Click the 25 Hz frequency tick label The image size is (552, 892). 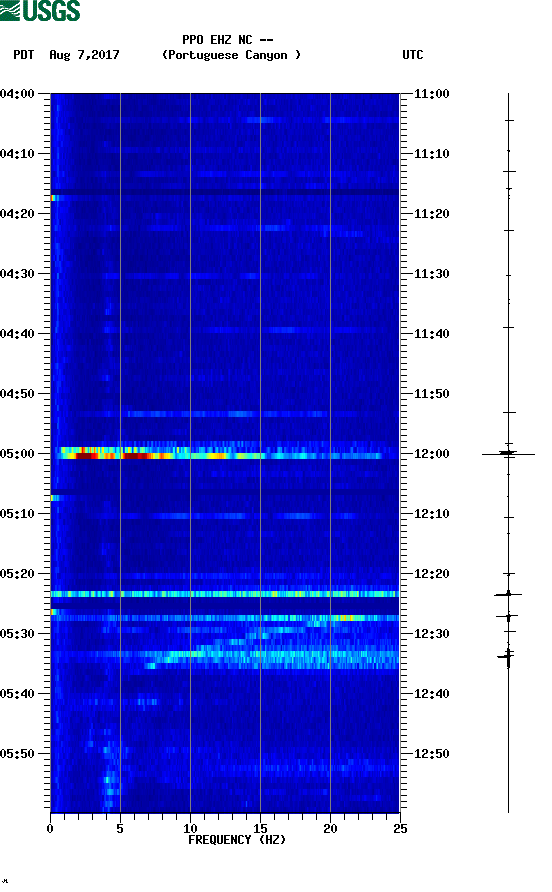(x=400, y=829)
